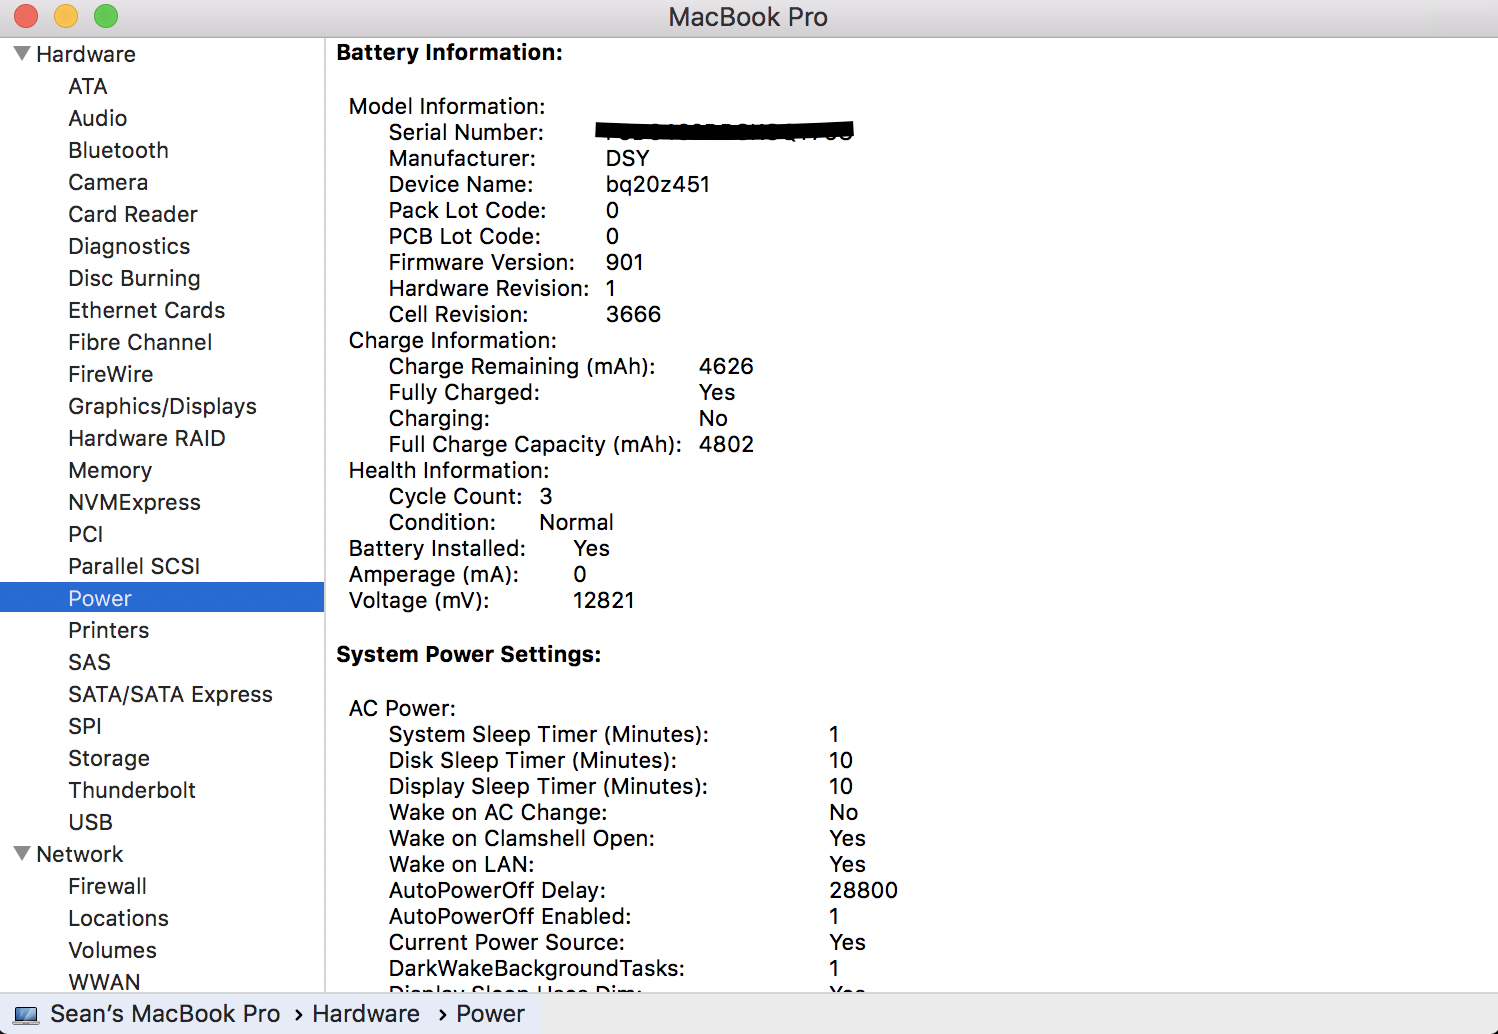Screen dimensions: 1498x1034
Task: Click Hardware in the path bar
Action: click(x=366, y=1014)
